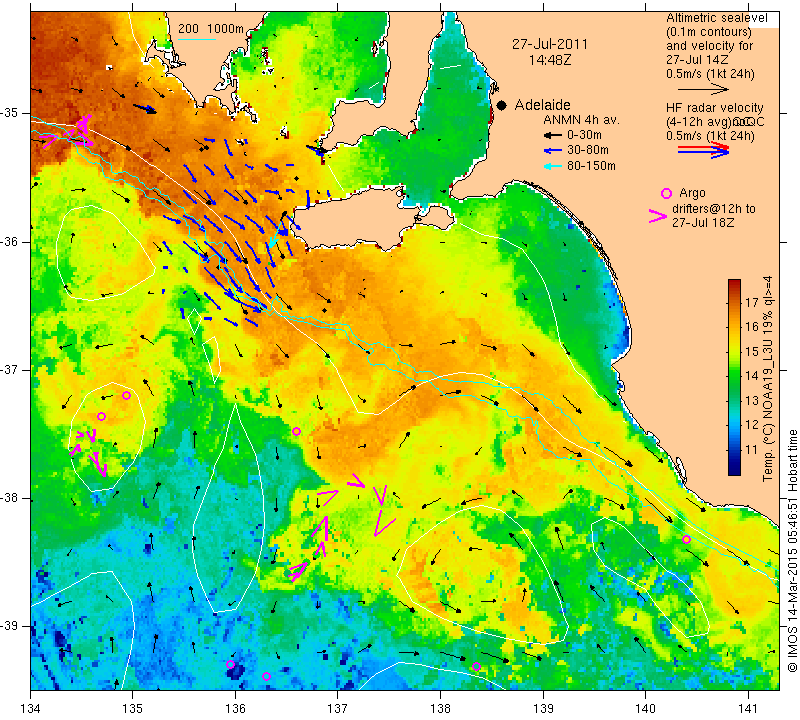The image size is (800, 720).
Task: Click the cyan 80-150m ANMN arrow symbol
Action: [x=552, y=166]
